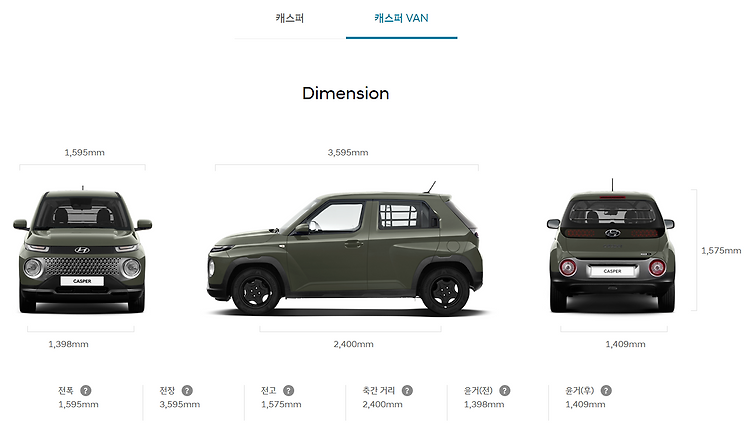750x424 pixels.
Task: Switch to the 캐스퍼 tab
Action: click(x=290, y=19)
